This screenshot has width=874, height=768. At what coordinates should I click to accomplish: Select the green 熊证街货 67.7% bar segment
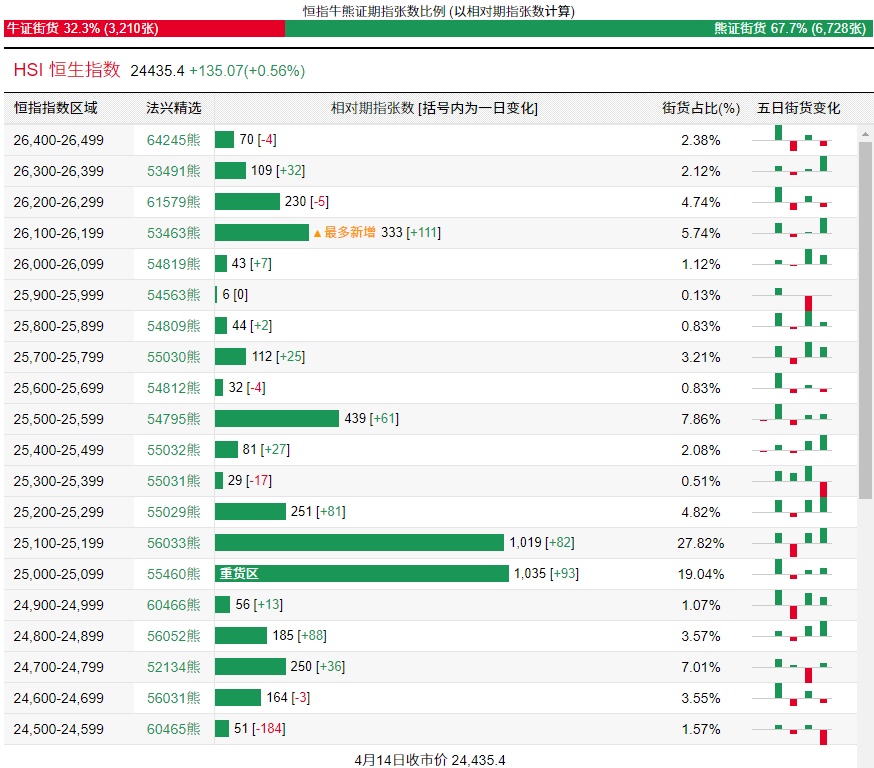point(578,29)
